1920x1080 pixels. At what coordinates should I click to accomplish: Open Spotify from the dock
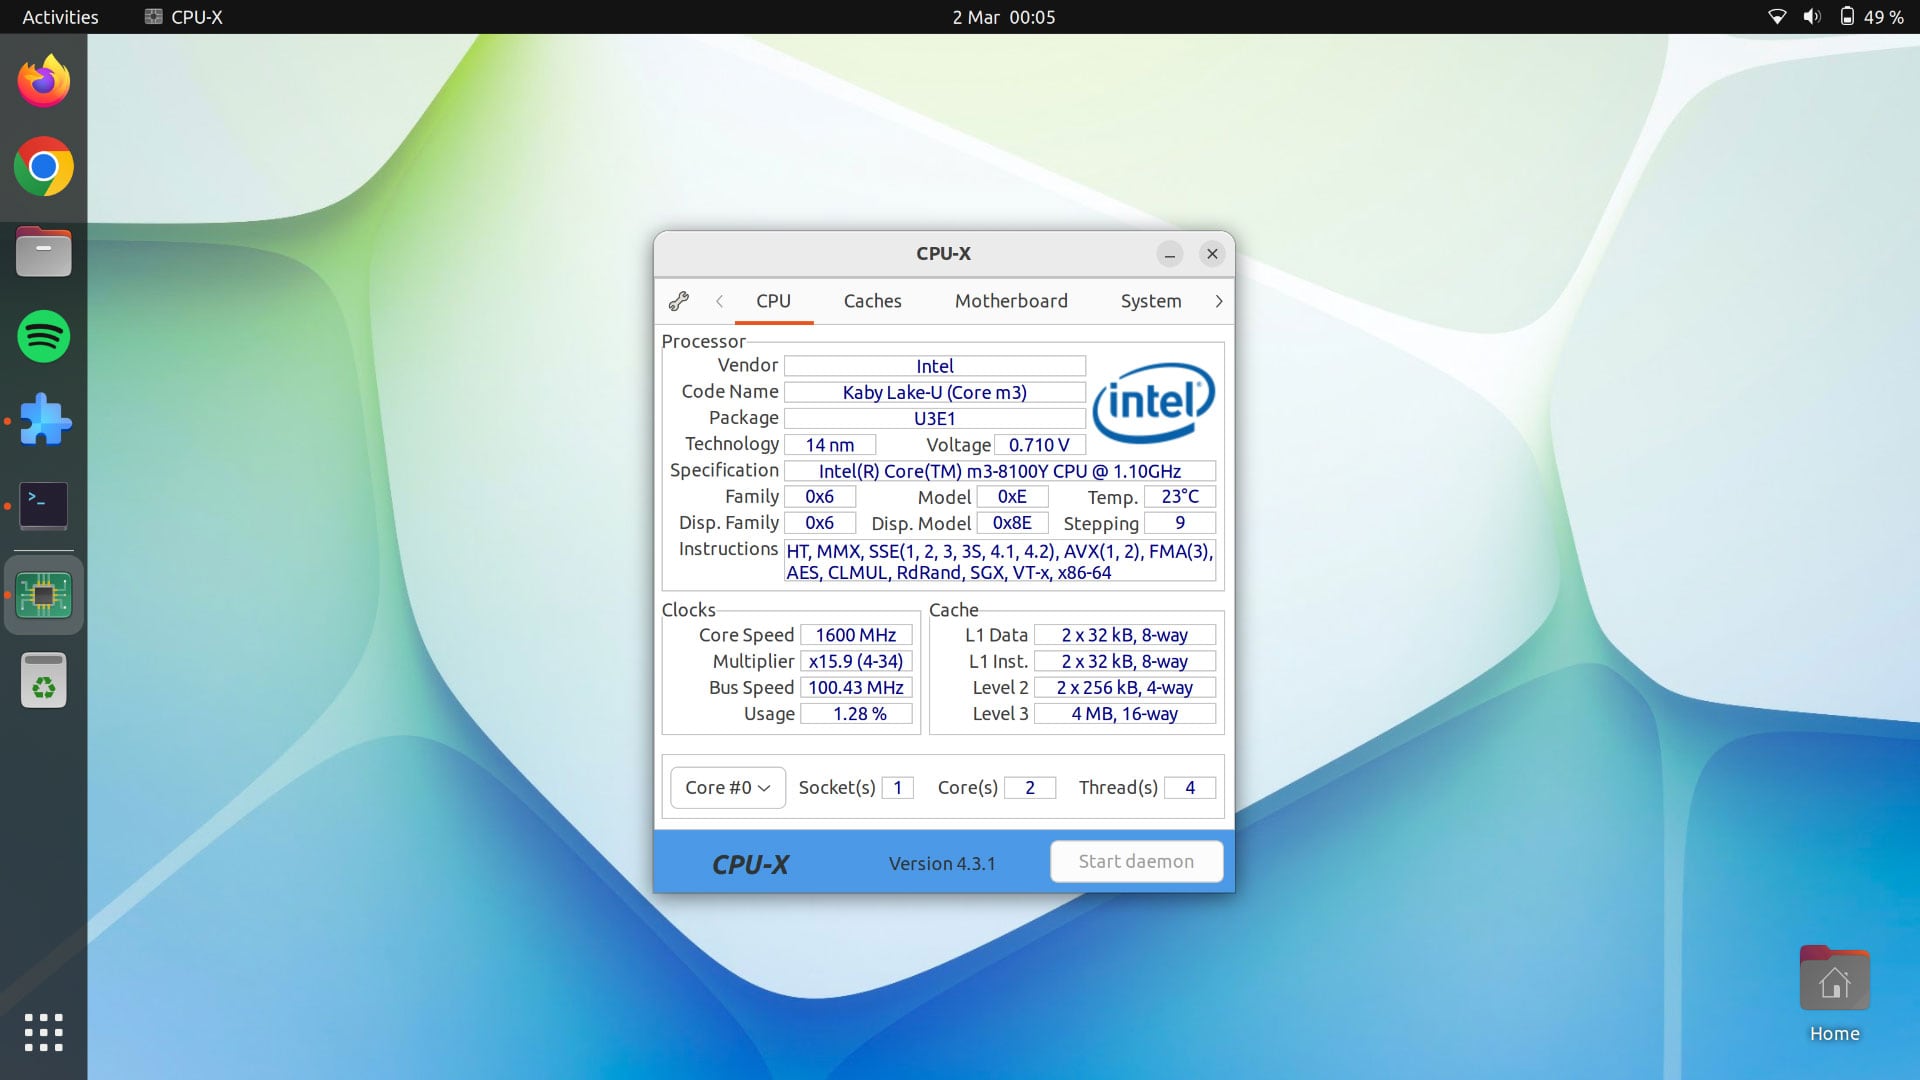point(43,337)
